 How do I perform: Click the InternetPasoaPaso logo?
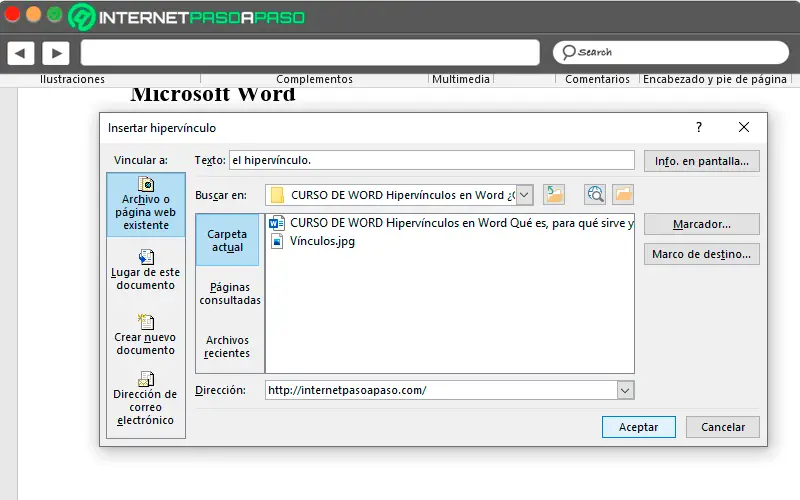(187, 17)
